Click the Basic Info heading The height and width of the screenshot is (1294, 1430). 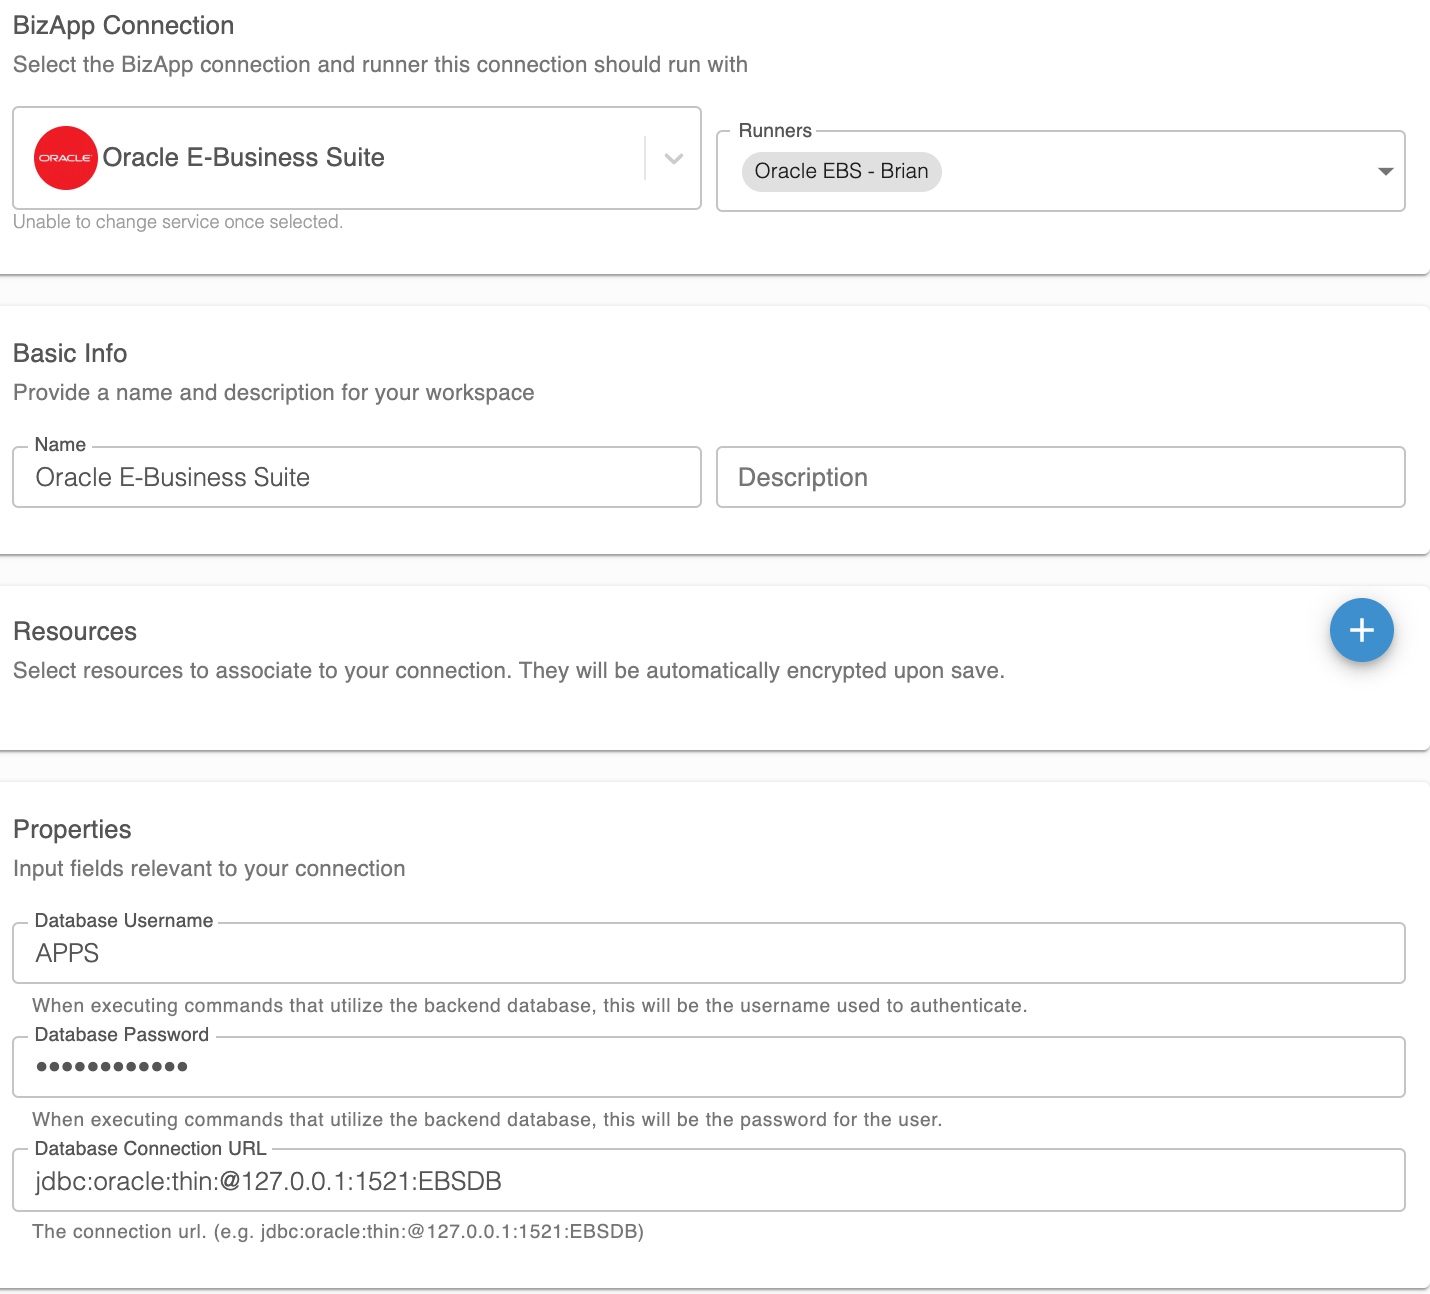70,354
